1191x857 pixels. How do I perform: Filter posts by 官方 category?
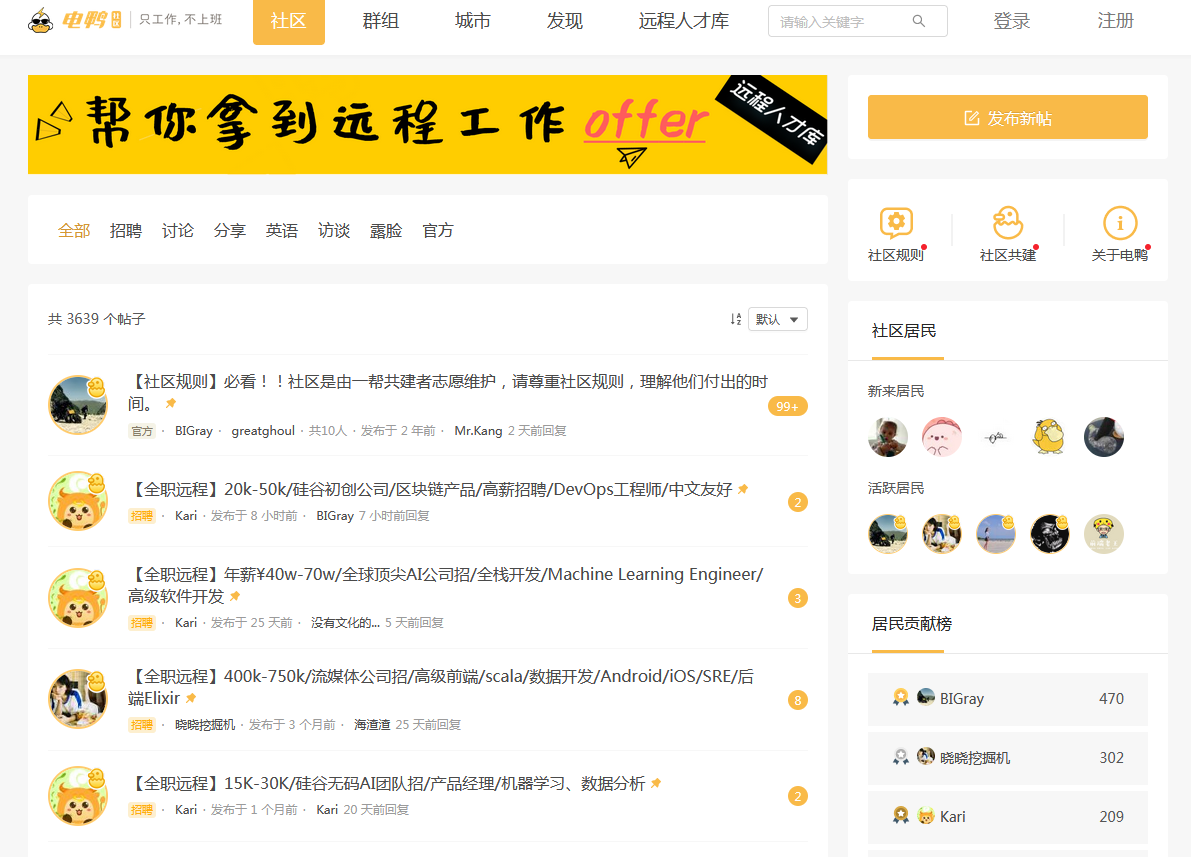(x=438, y=230)
